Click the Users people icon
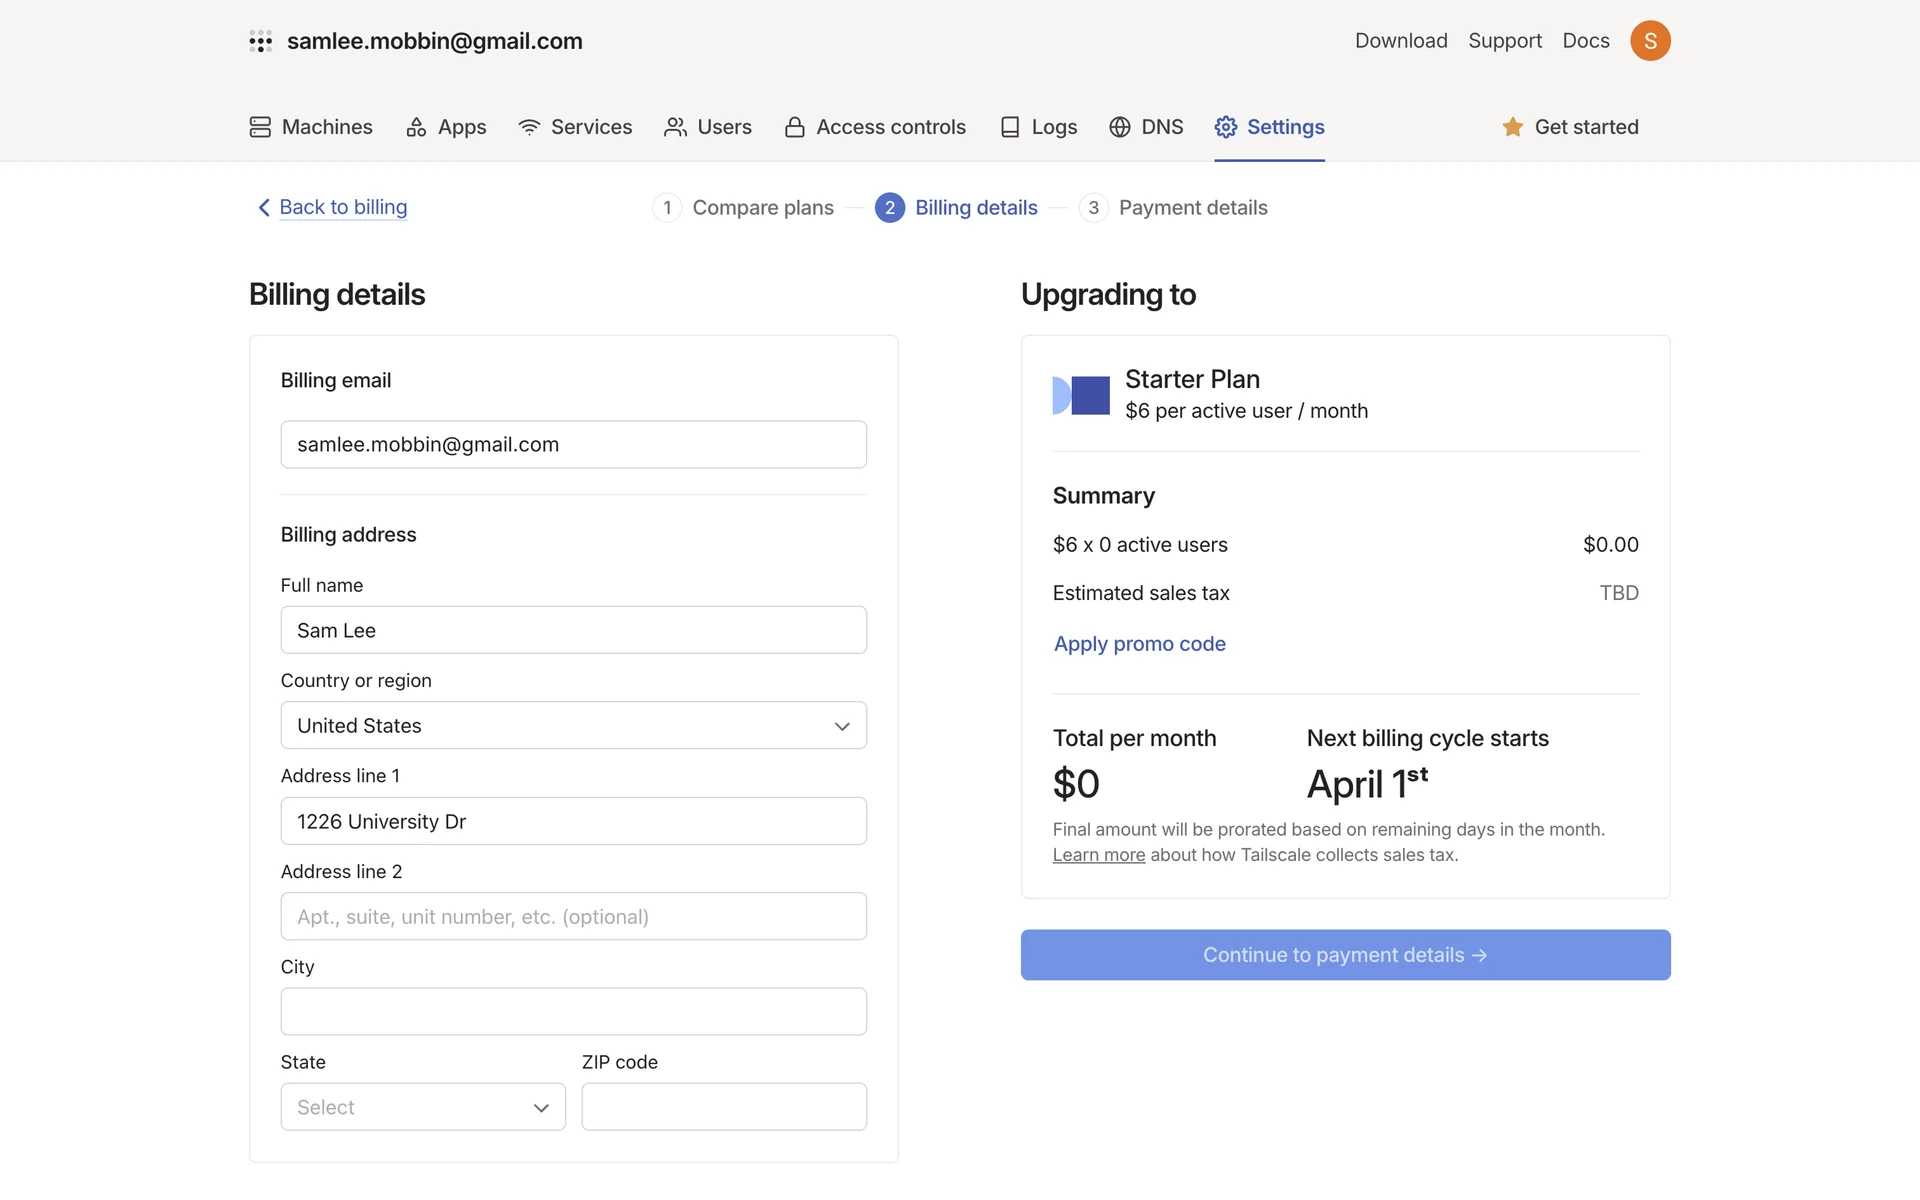Screen dimensions: 1920x1200 pos(675,127)
